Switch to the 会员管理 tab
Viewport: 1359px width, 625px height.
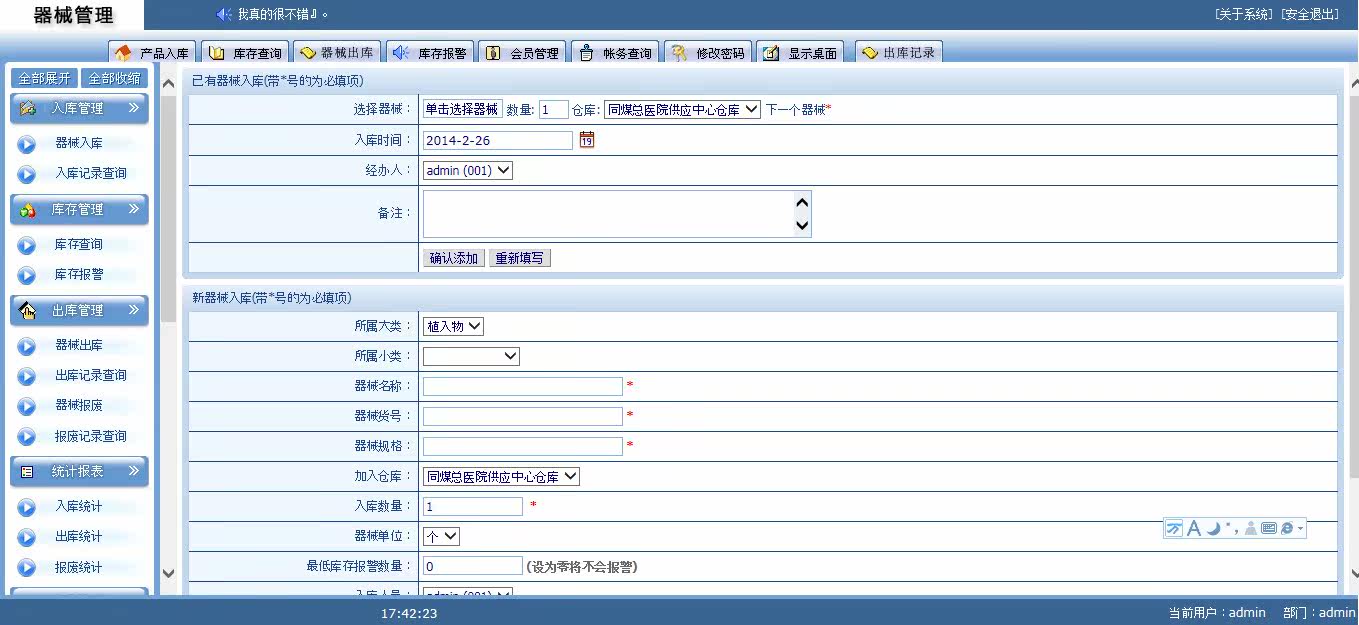[524, 53]
